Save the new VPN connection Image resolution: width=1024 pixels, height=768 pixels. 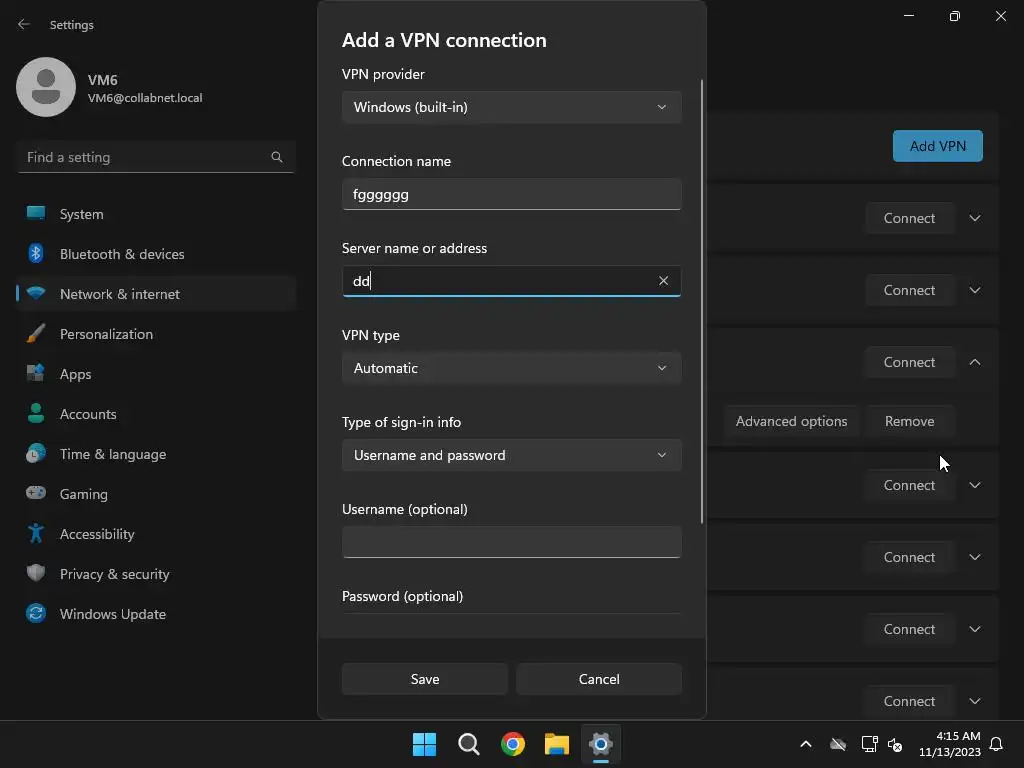(425, 679)
